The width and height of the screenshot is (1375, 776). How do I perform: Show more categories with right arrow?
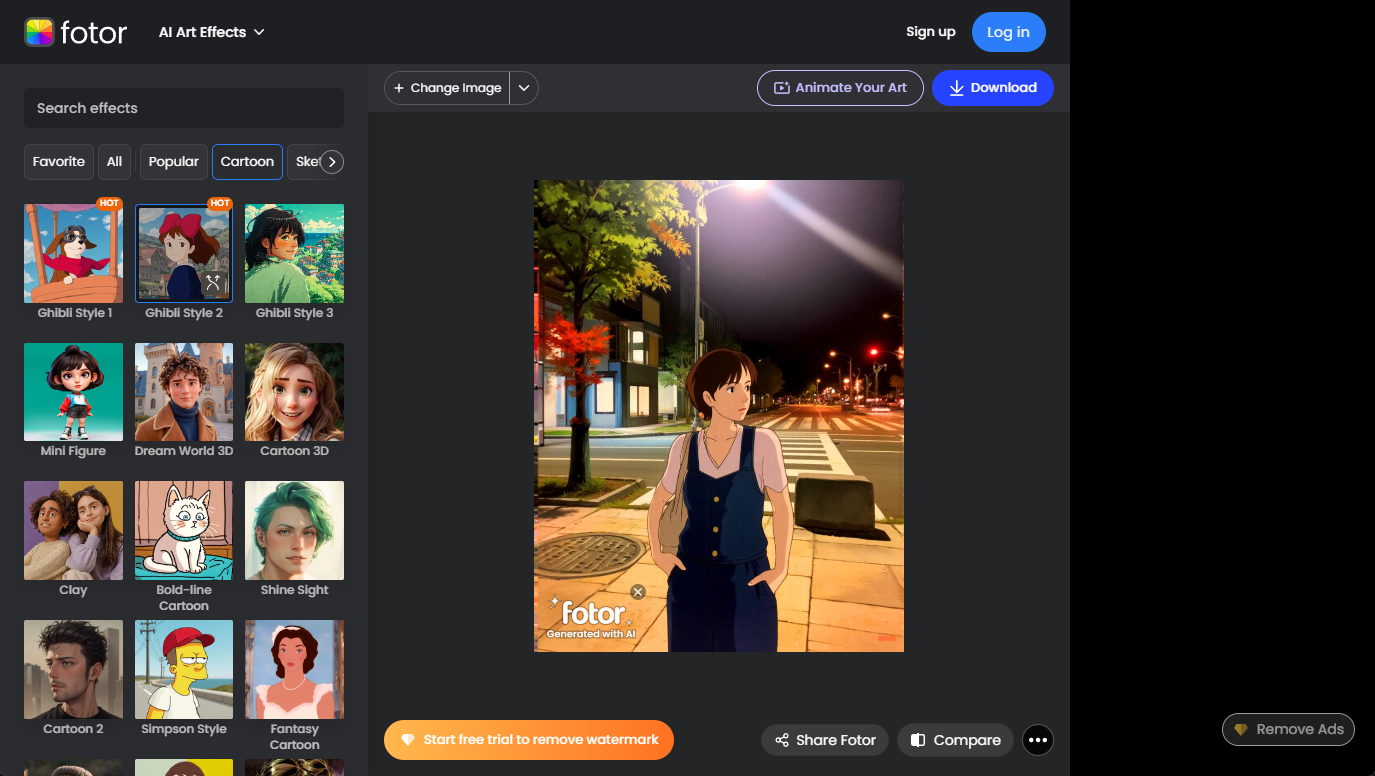[332, 162]
